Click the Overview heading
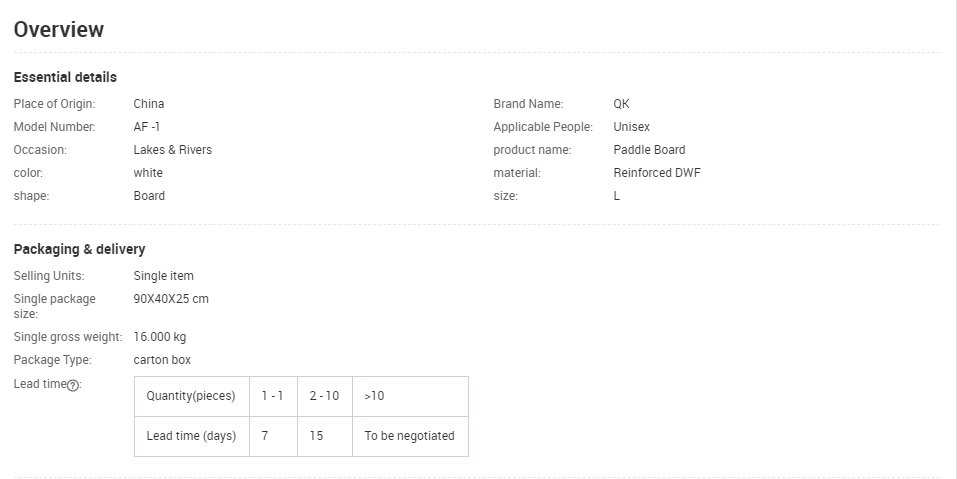Image resolution: width=957 pixels, height=479 pixels. coord(59,30)
